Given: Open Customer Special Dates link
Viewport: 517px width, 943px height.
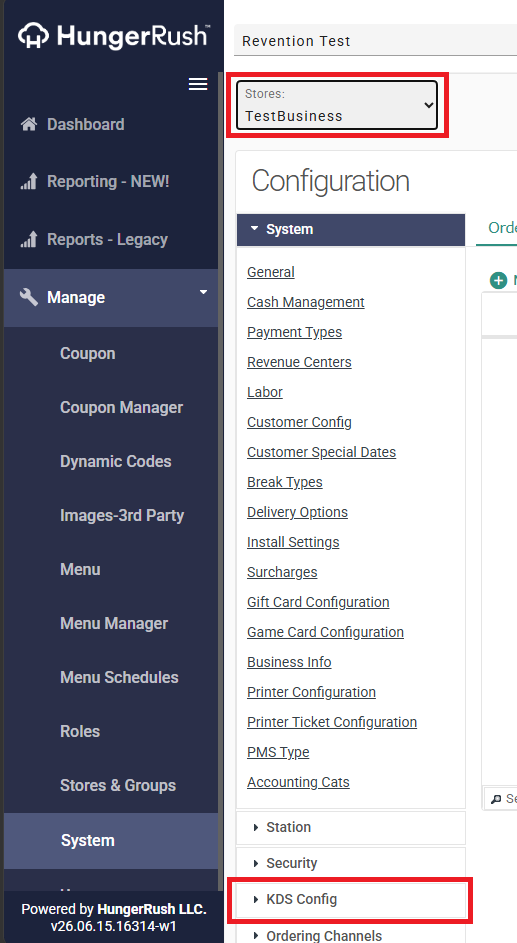Looking at the screenshot, I should (x=321, y=453).
